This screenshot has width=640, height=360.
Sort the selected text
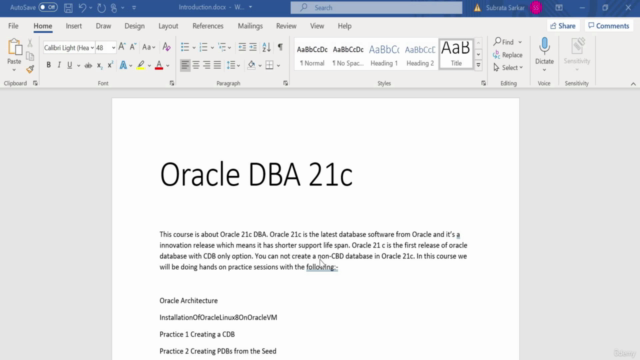267,47
